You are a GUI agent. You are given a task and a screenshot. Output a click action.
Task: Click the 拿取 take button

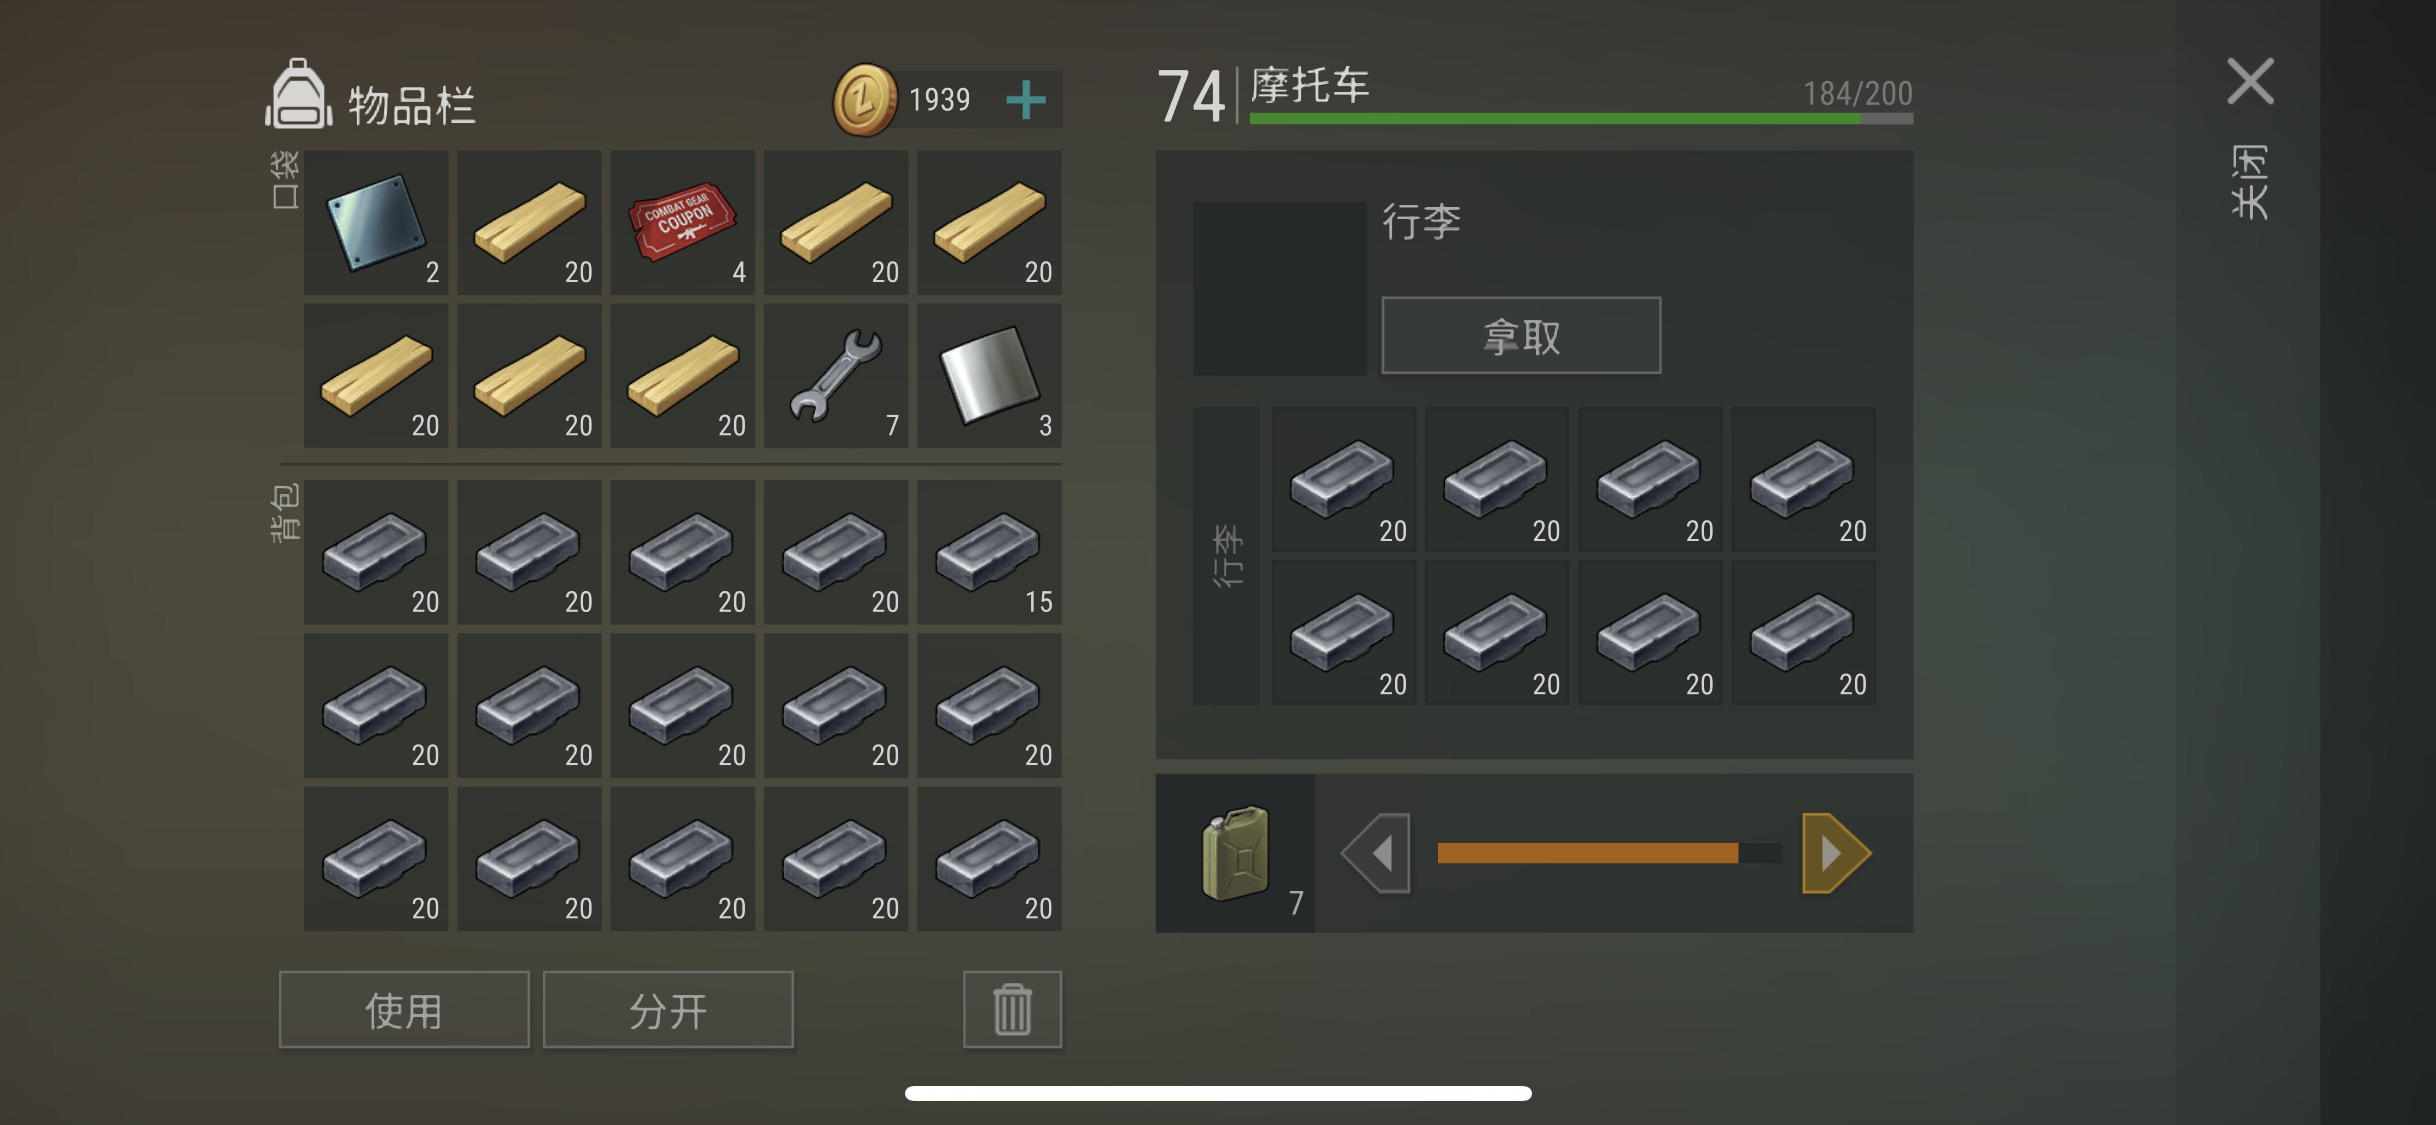(x=1521, y=336)
